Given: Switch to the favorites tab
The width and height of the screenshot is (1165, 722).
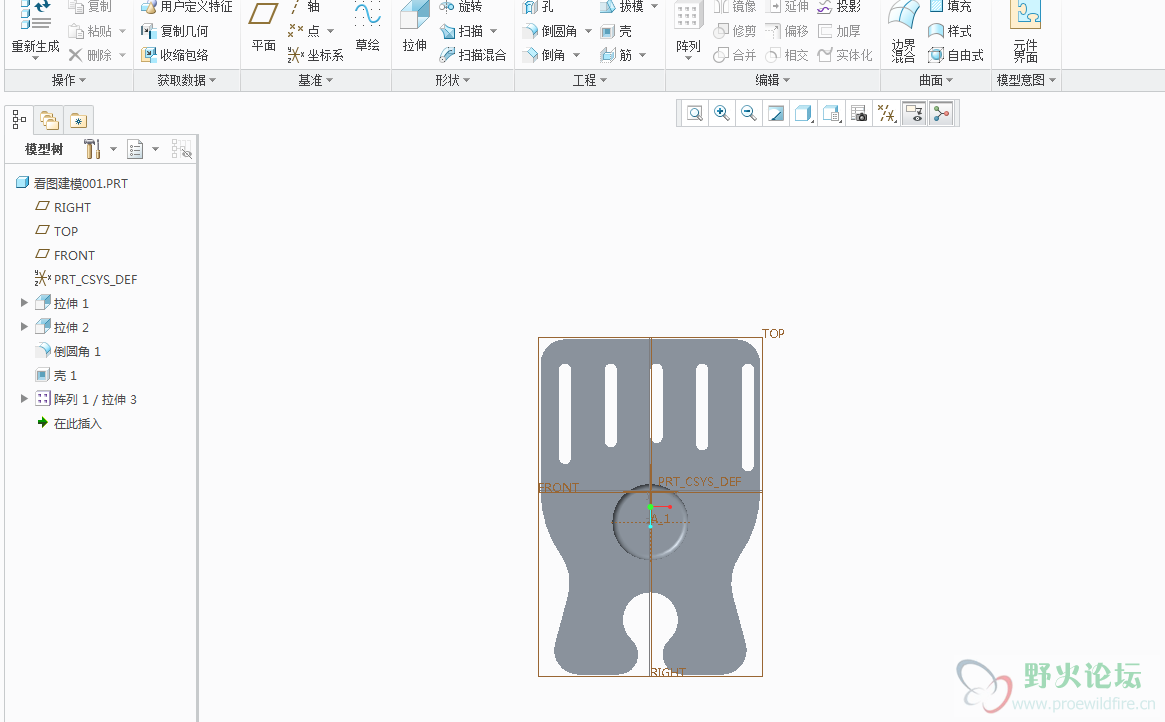Looking at the screenshot, I should pos(78,120).
